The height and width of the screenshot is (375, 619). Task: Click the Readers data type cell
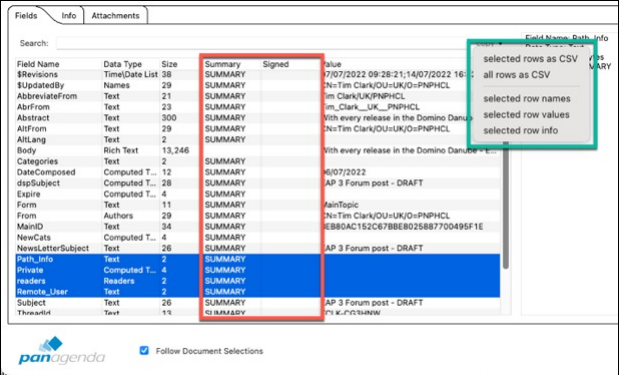[x=119, y=281]
